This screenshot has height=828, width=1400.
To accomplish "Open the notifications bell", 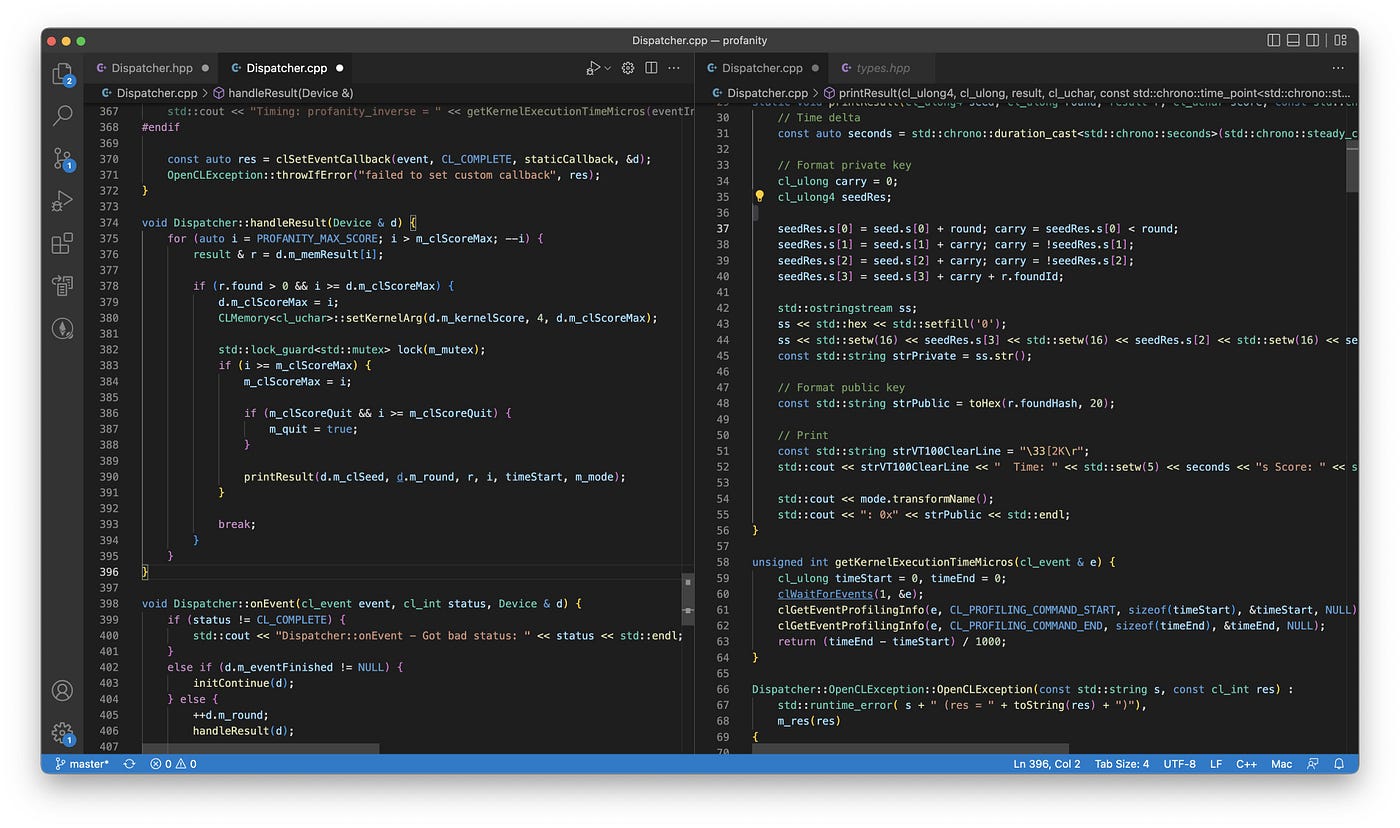I will 1338,764.
